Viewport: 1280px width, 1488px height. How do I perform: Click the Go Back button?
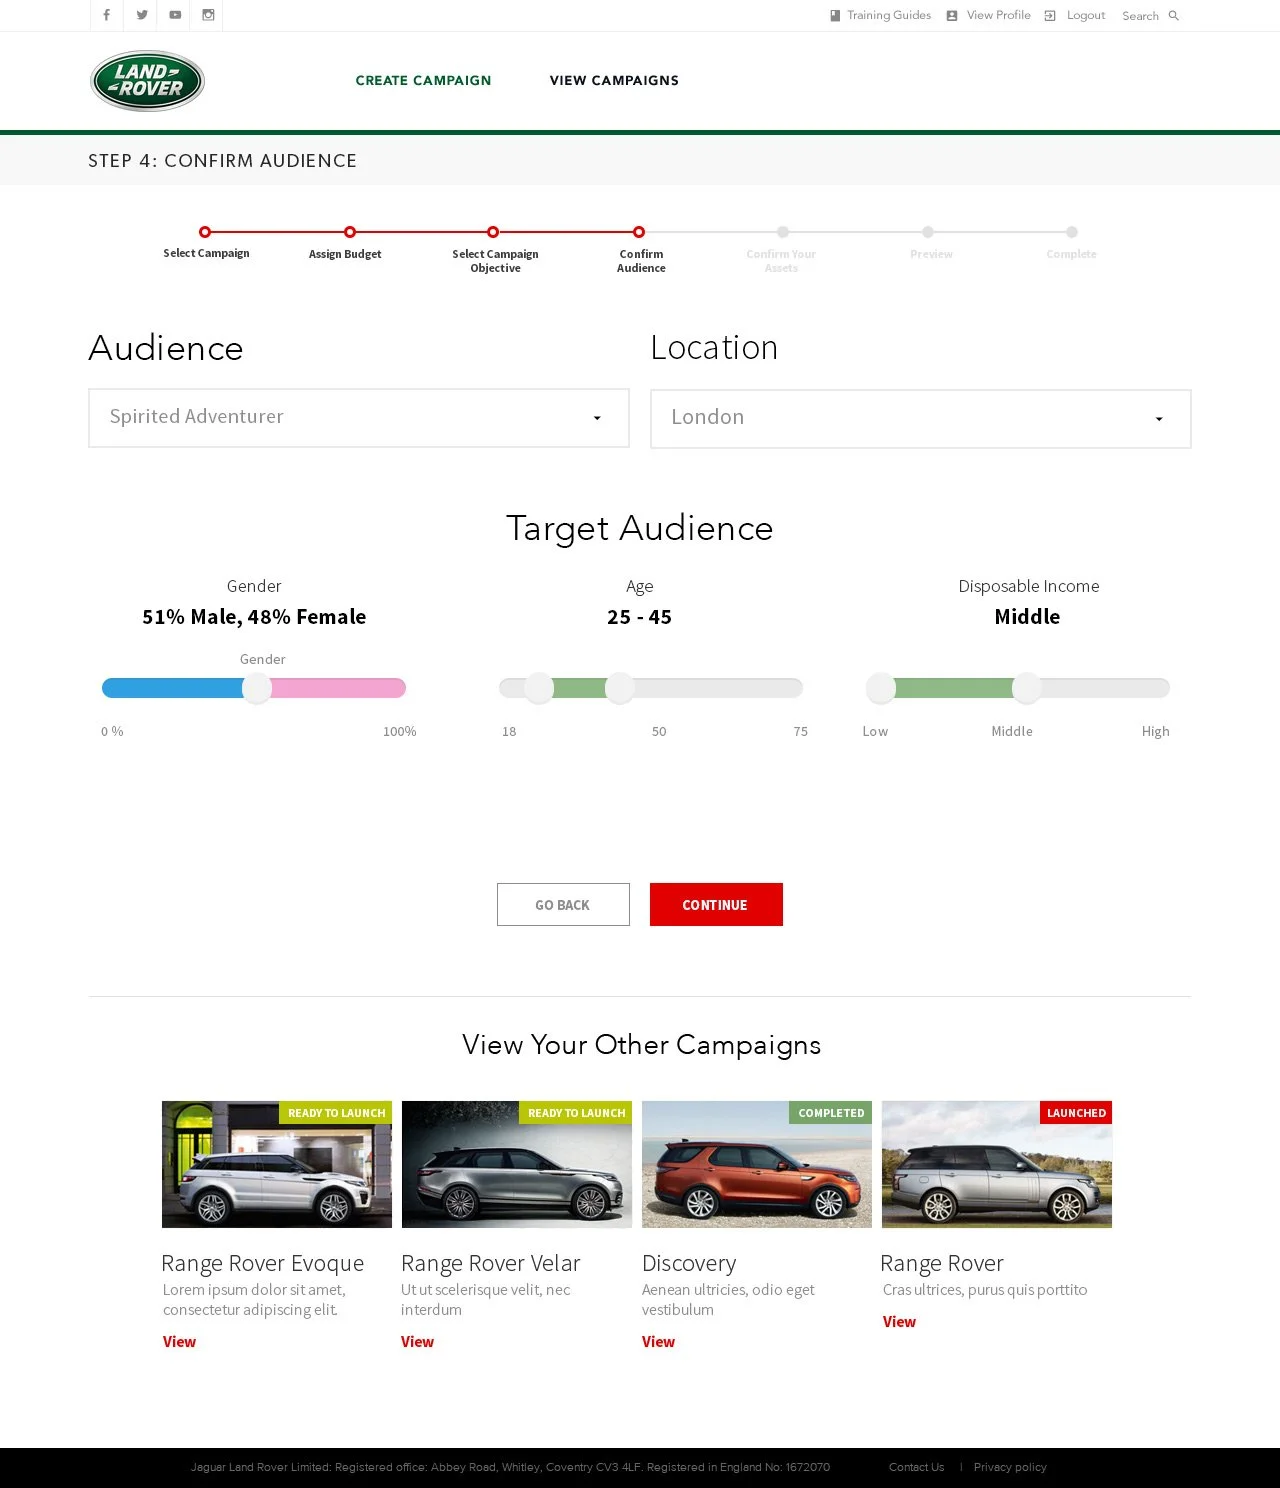point(563,904)
